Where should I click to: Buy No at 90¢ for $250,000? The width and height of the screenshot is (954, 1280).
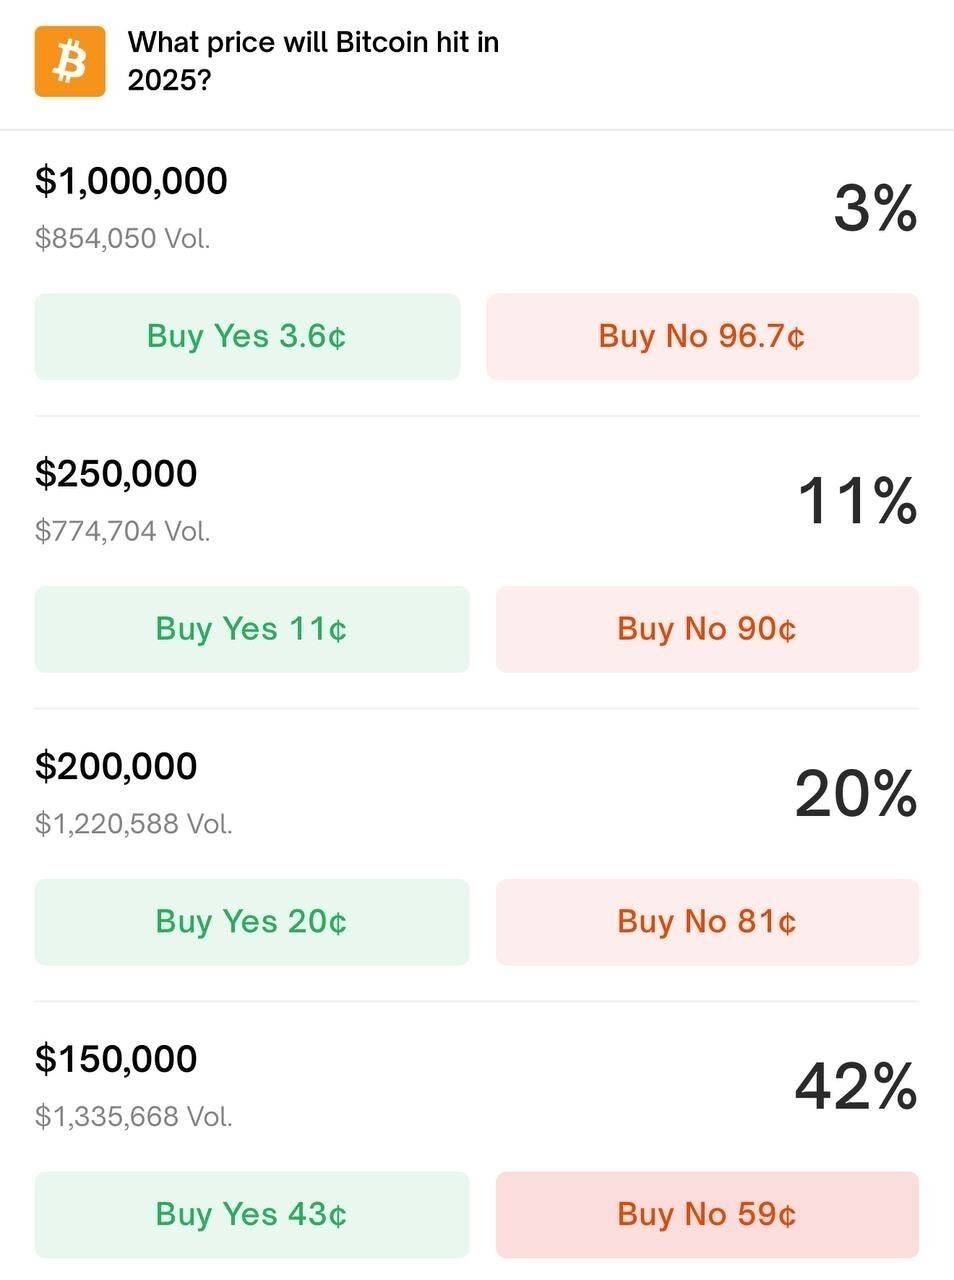[x=707, y=629]
